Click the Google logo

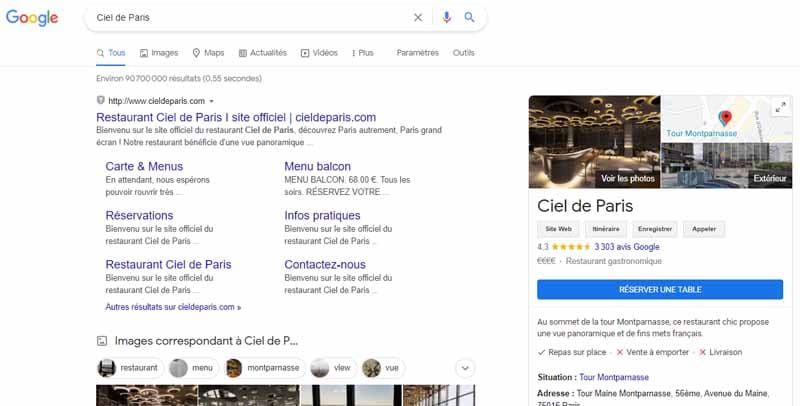click(x=32, y=17)
